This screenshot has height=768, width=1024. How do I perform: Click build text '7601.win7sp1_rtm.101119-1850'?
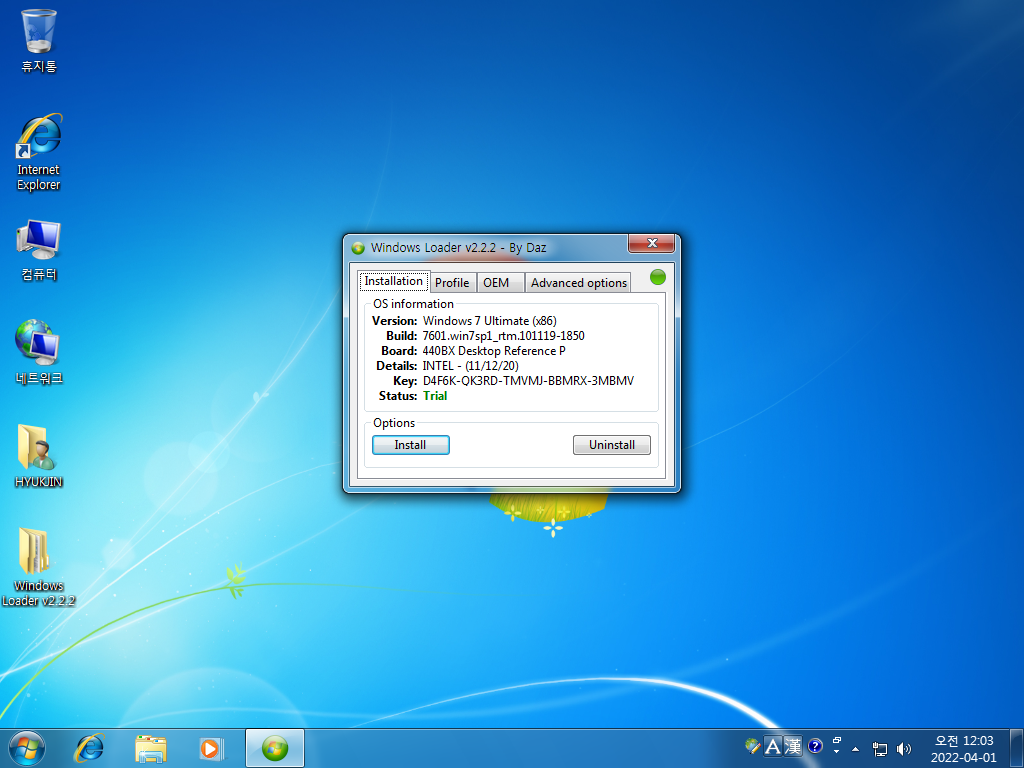(x=504, y=336)
